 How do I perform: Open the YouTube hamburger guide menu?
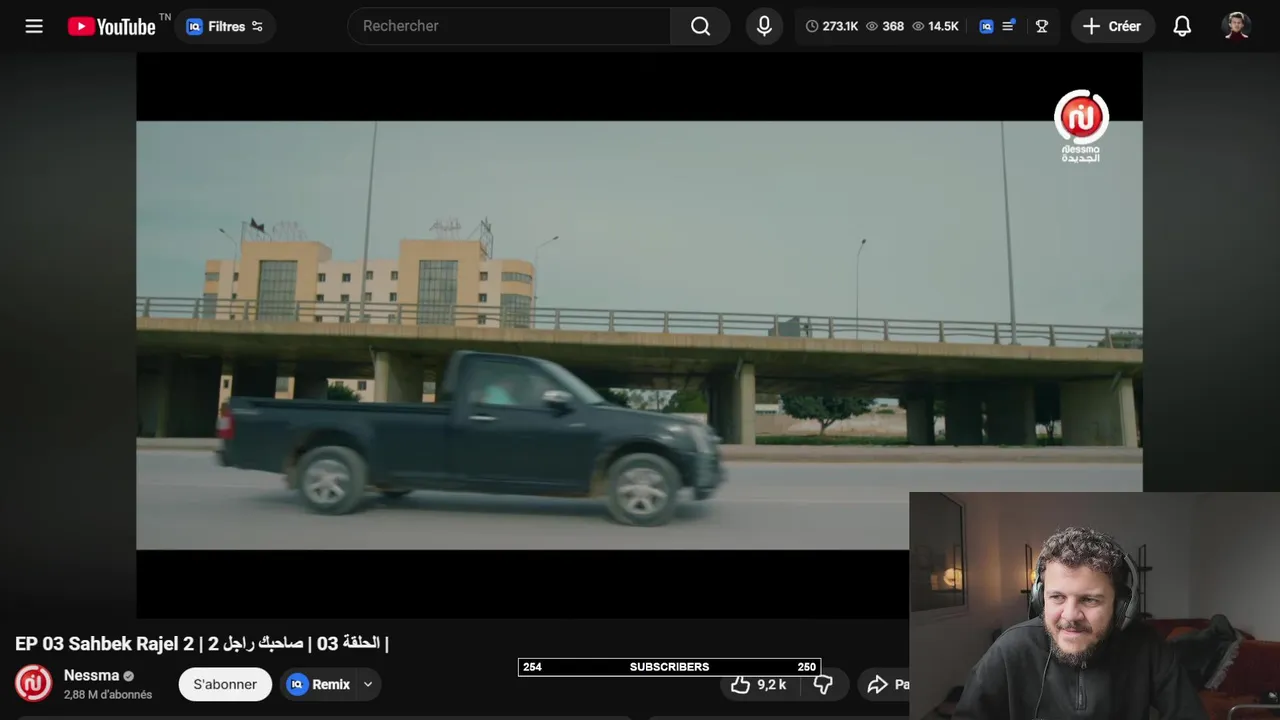pyautogui.click(x=34, y=26)
